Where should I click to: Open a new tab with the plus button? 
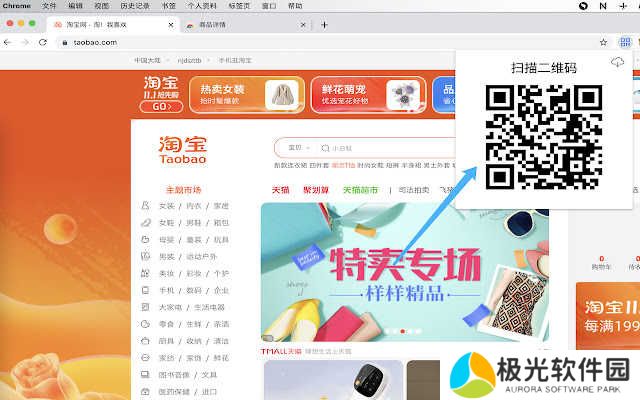[324, 24]
